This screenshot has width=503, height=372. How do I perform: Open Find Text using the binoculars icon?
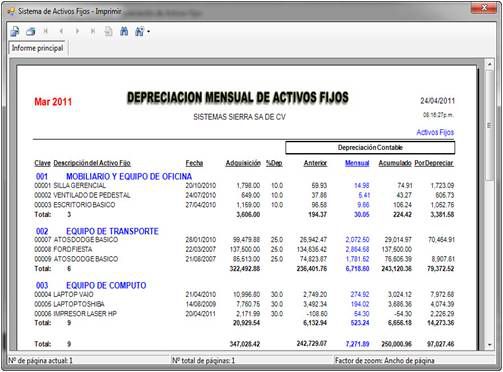coord(124,31)
